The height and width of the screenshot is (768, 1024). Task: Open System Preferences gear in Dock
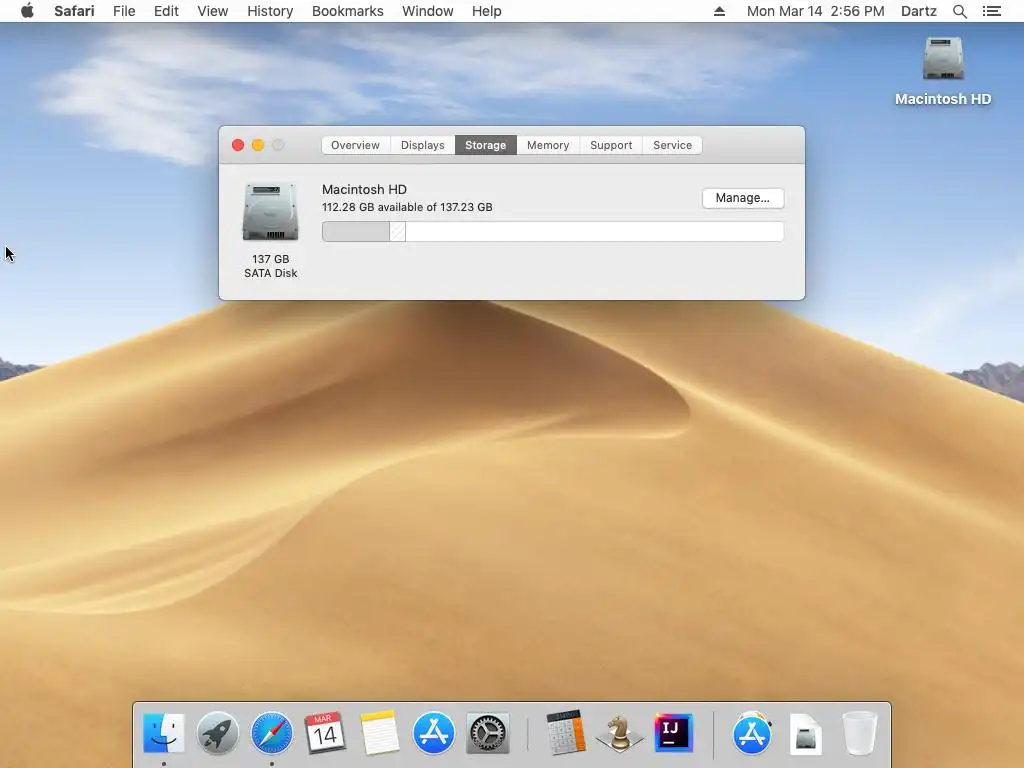coord(488,733)
